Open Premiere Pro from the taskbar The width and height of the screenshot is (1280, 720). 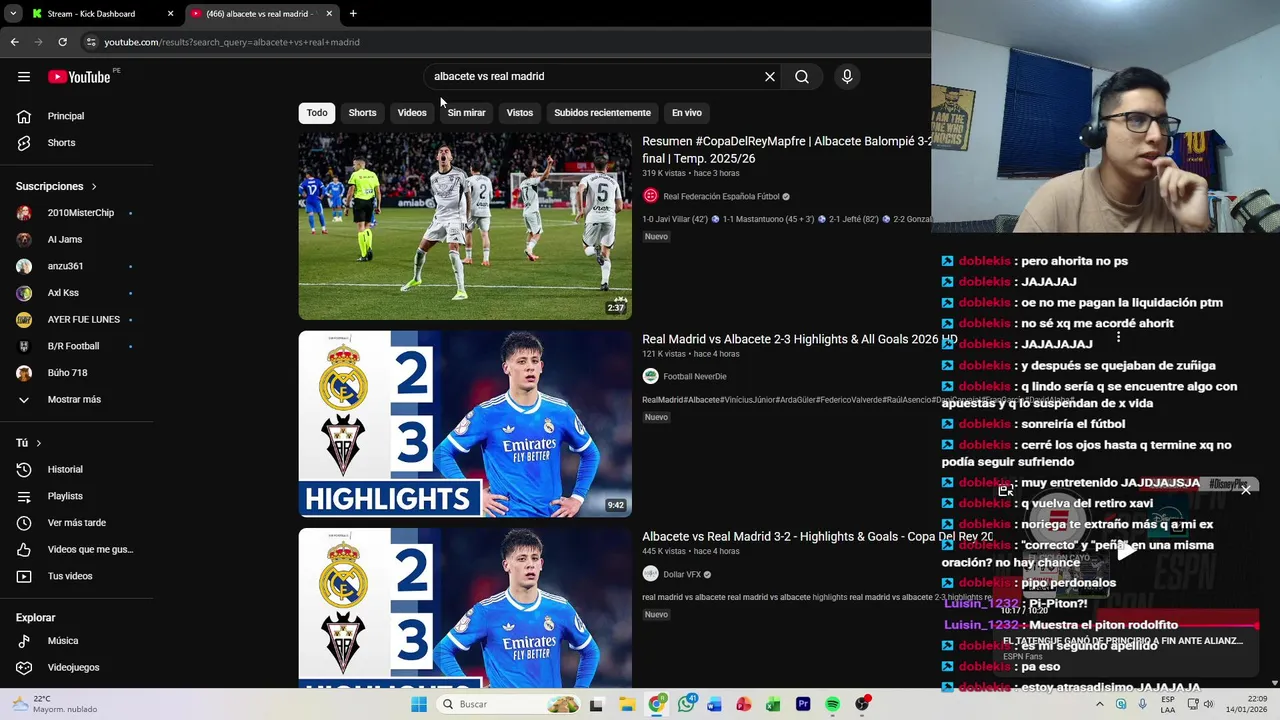[803, 704]
